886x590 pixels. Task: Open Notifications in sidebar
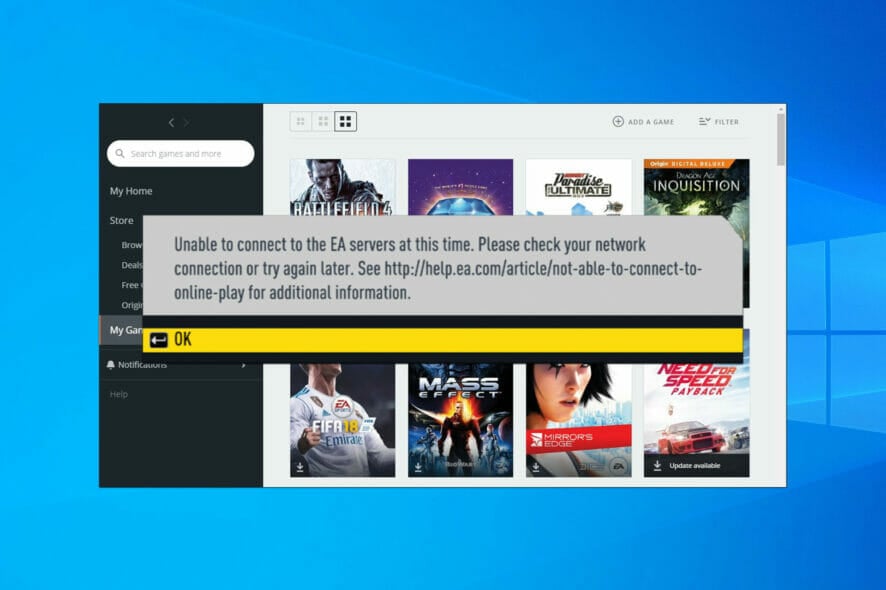[142, 365]
